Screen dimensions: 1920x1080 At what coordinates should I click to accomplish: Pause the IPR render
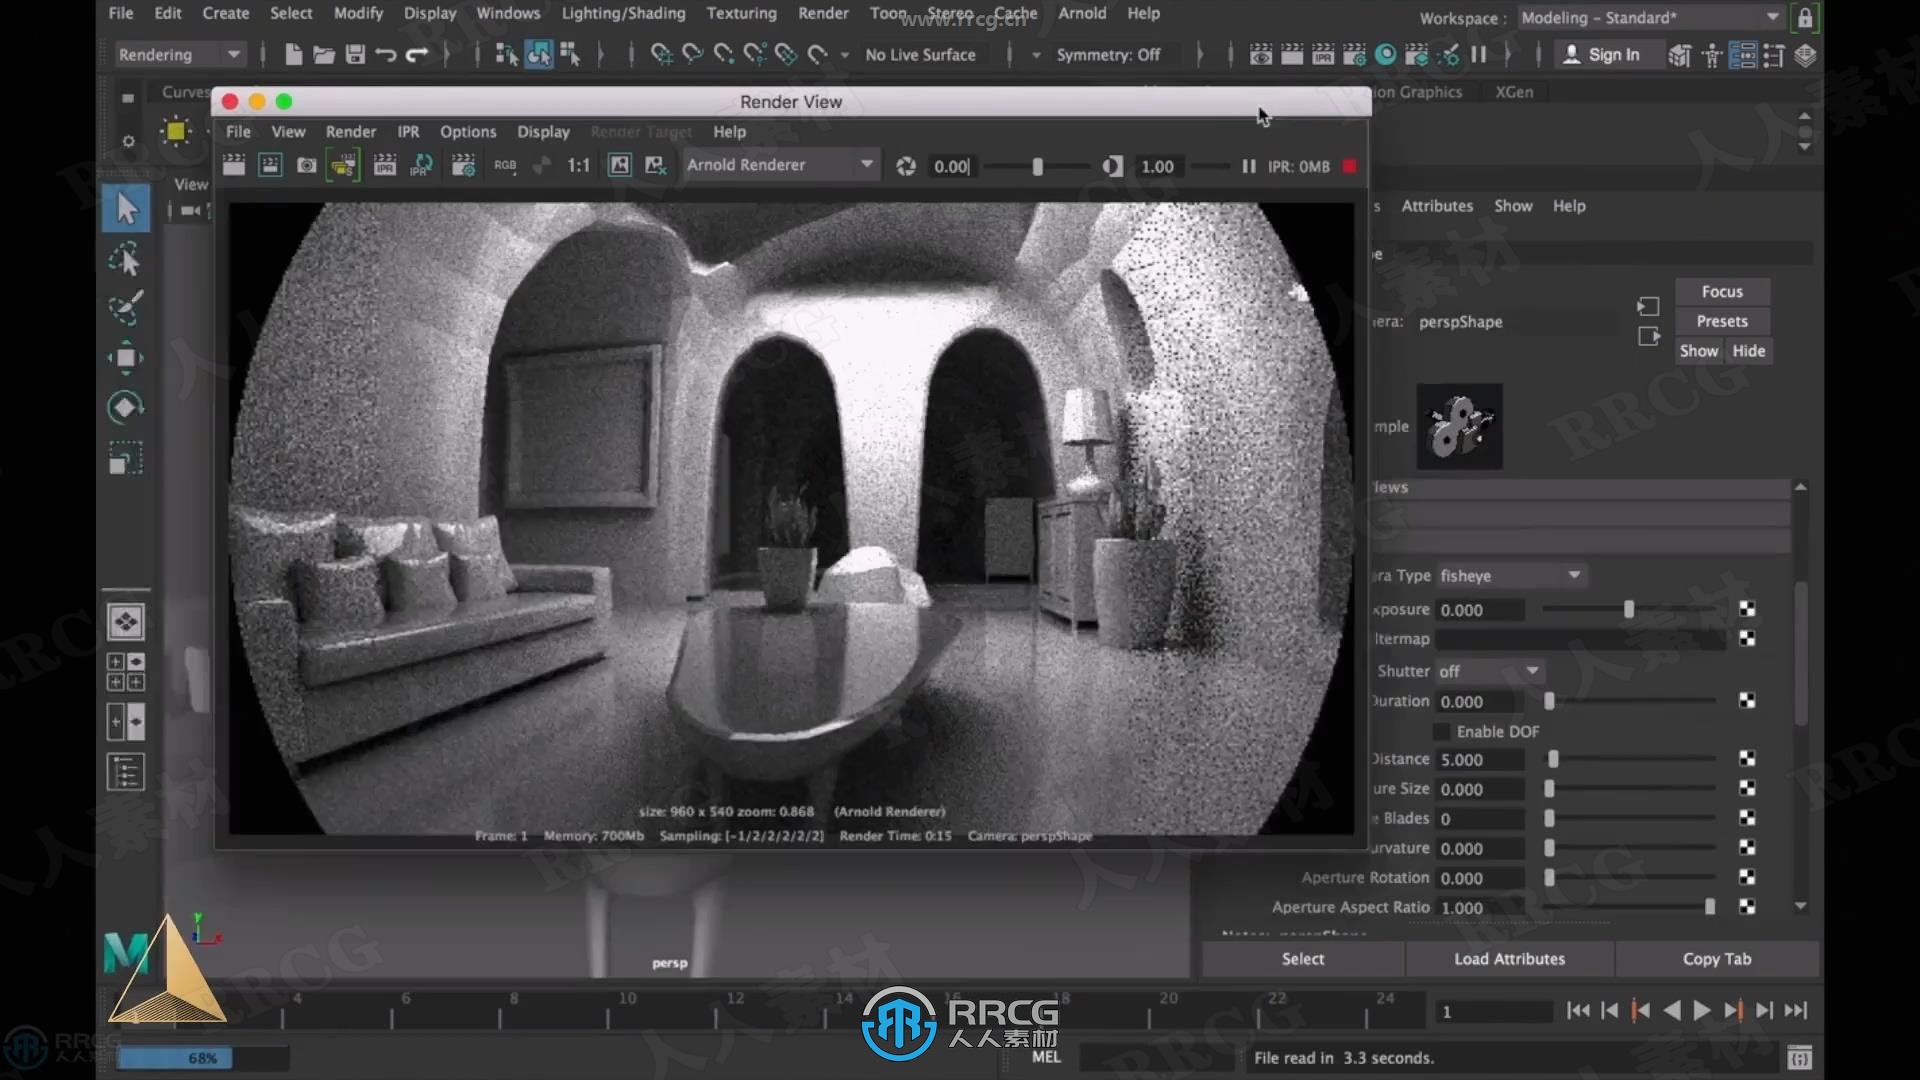[1248, 167]
